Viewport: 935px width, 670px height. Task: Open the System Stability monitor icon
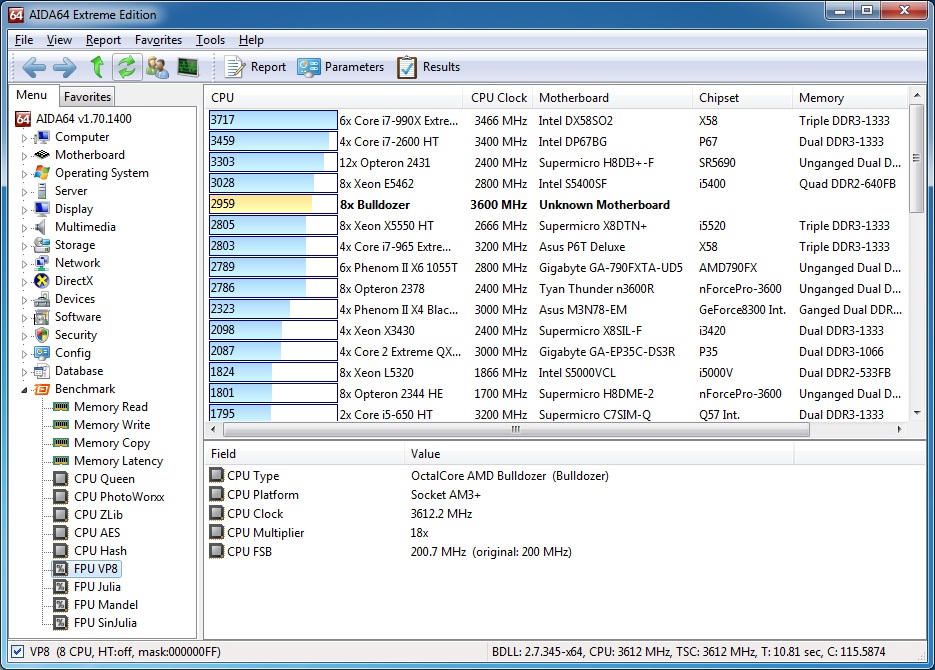pos(188,67)
